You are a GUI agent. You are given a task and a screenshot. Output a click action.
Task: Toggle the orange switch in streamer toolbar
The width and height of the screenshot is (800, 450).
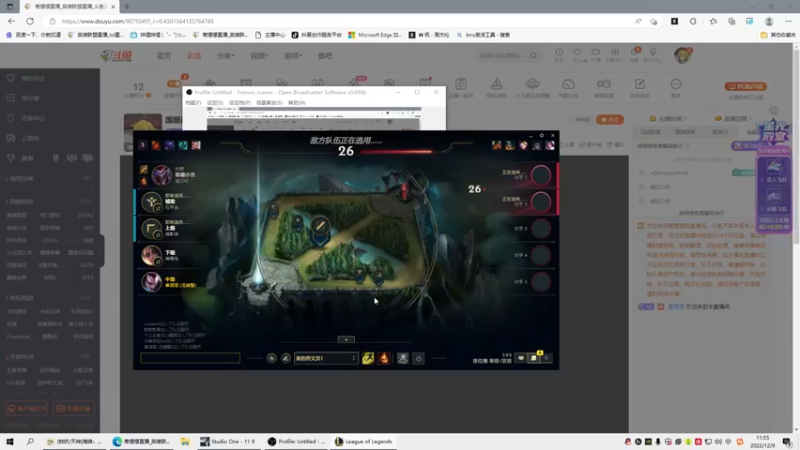(174, 84)
